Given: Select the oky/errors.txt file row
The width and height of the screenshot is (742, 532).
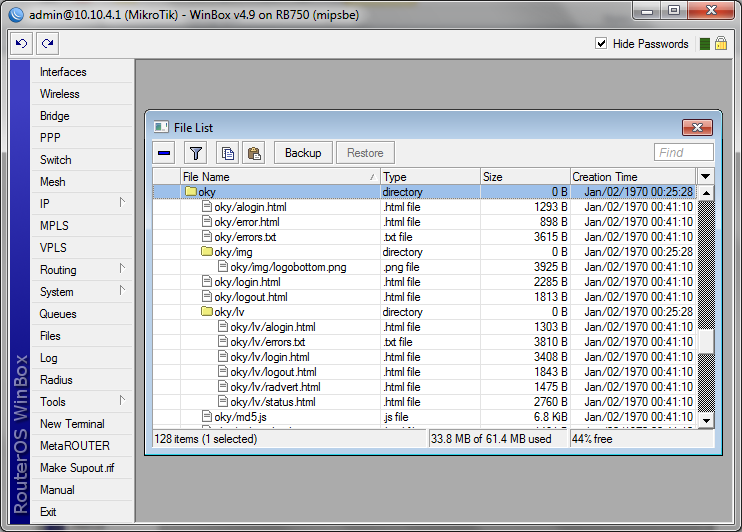Looking at the screenshot, I should tap(424, 237).
